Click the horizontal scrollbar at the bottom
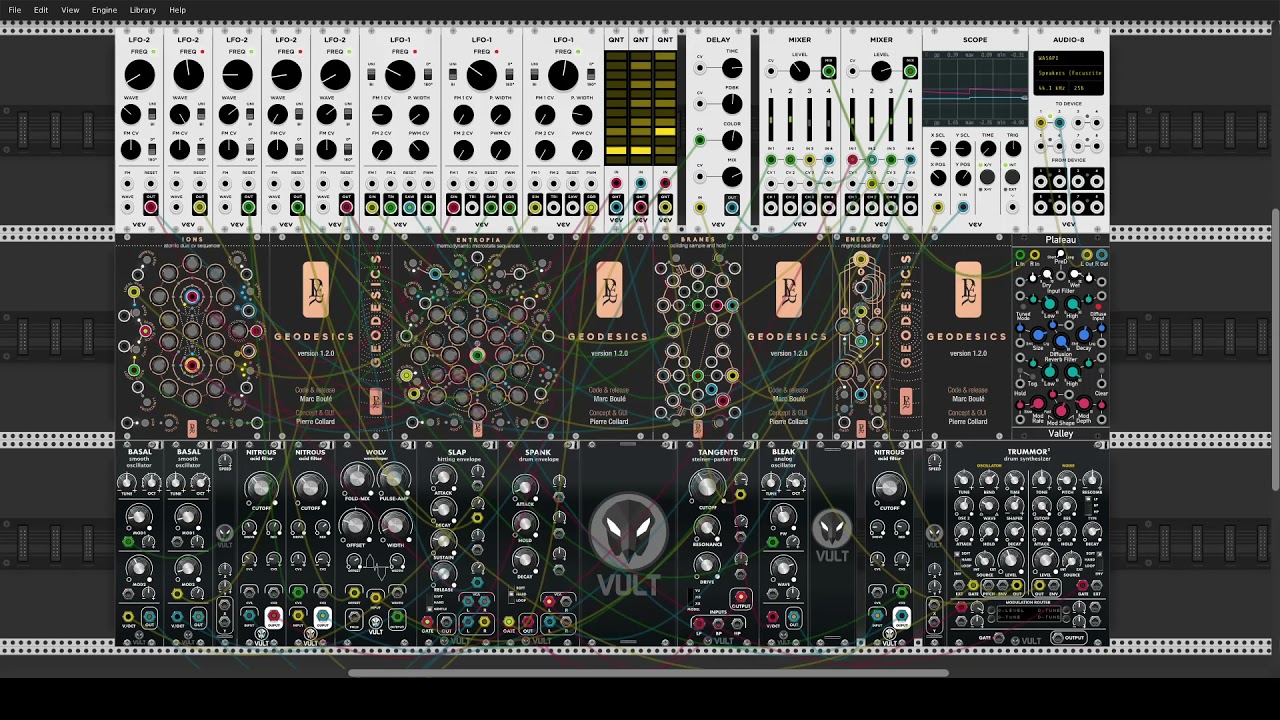 pos(648,673)
